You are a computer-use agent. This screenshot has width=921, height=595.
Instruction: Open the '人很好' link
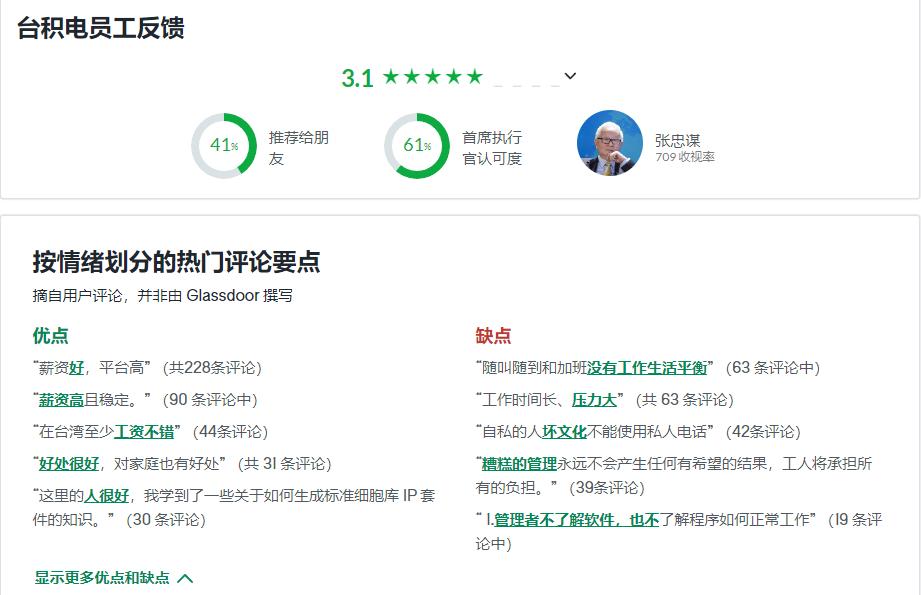point(106,496)
